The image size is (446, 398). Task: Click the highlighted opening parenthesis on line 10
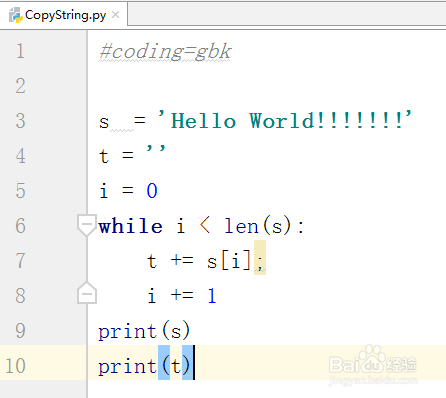(x=164, y=363)
